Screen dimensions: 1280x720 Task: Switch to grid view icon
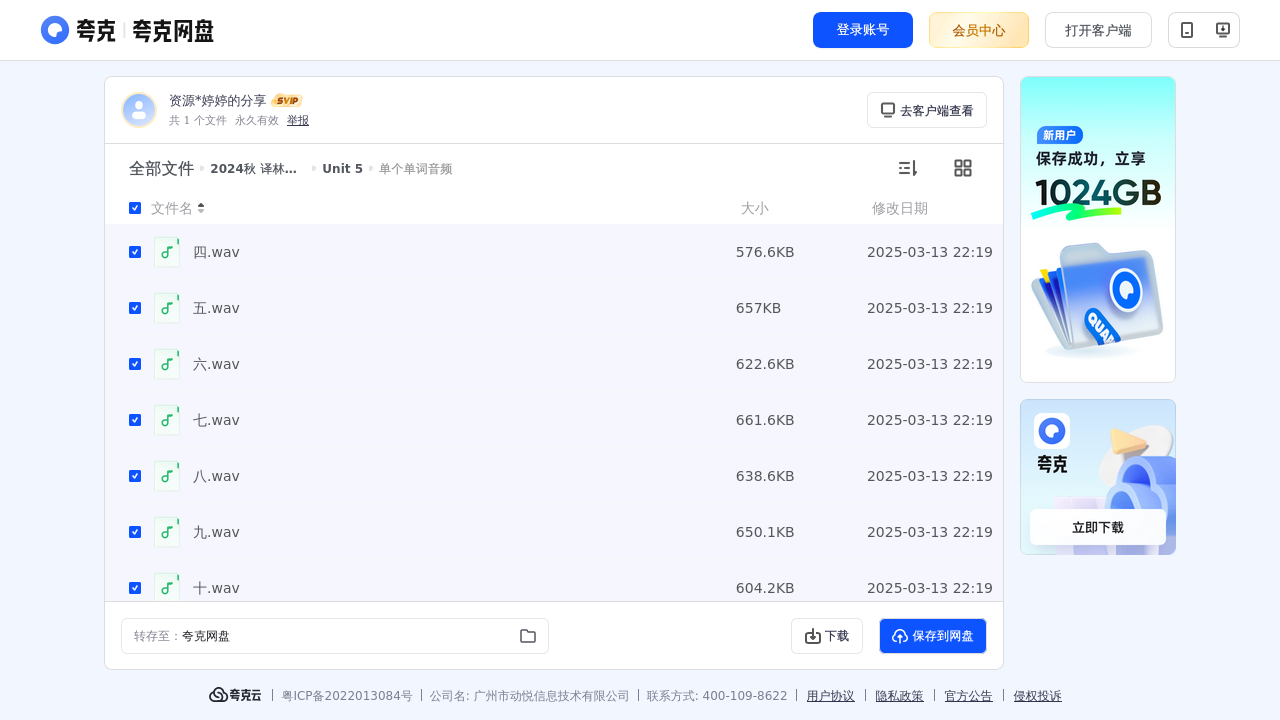[x=963, y=168]
